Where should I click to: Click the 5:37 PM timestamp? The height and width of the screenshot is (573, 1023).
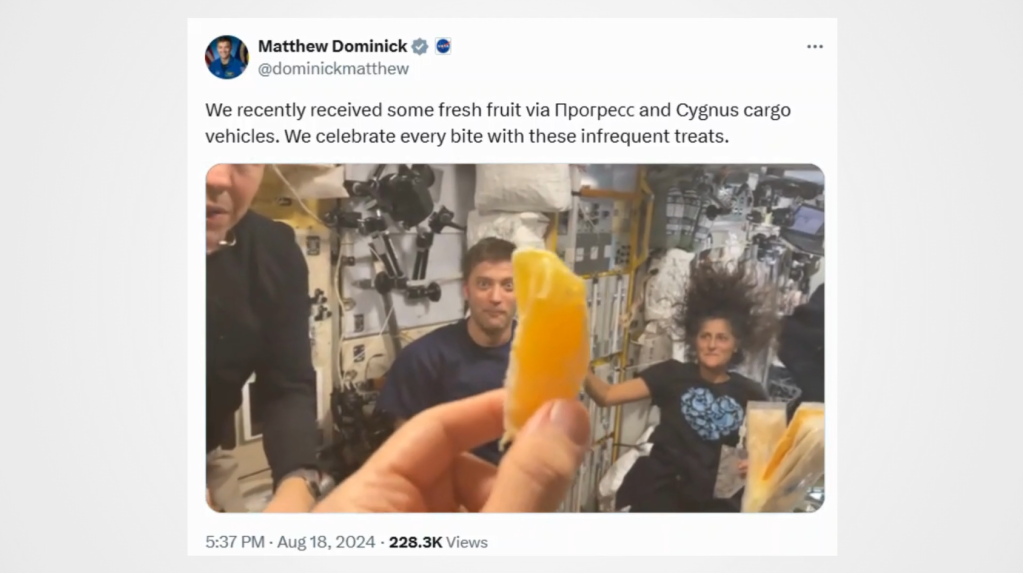point(235,542)
